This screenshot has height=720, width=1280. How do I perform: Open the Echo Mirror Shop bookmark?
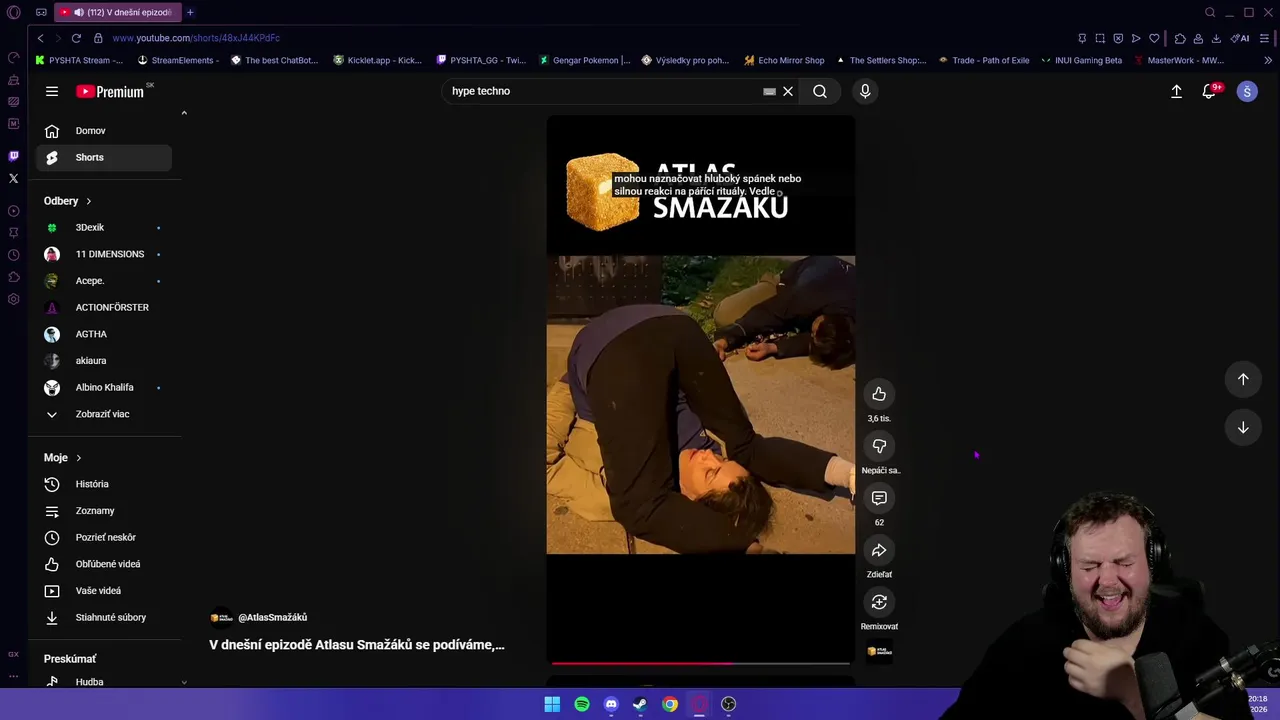pos(785,60)
